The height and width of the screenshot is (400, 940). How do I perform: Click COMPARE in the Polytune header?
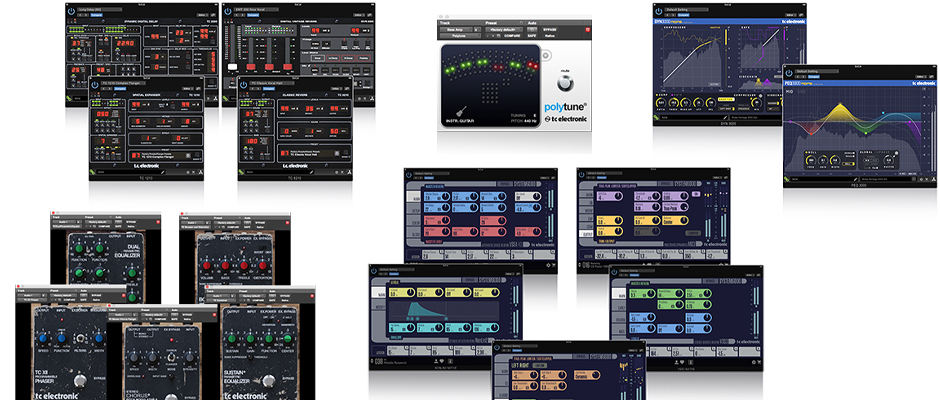coord(512,36)
